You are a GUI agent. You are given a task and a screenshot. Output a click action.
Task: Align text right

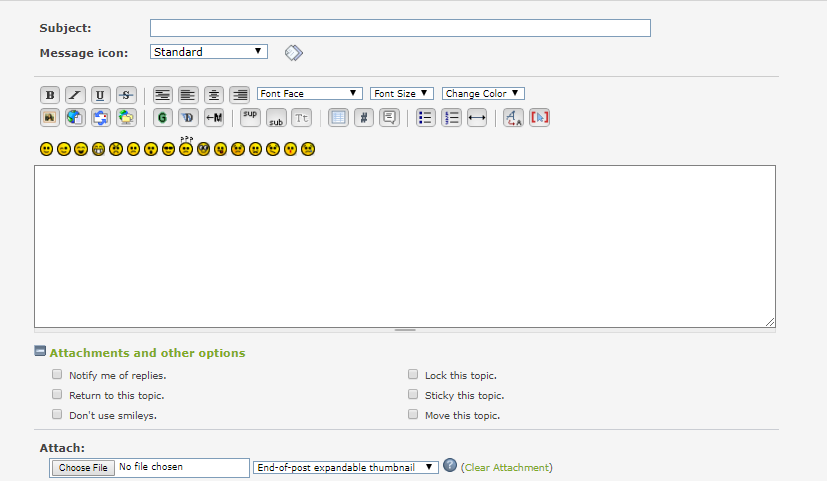click(x=239, y=95)
